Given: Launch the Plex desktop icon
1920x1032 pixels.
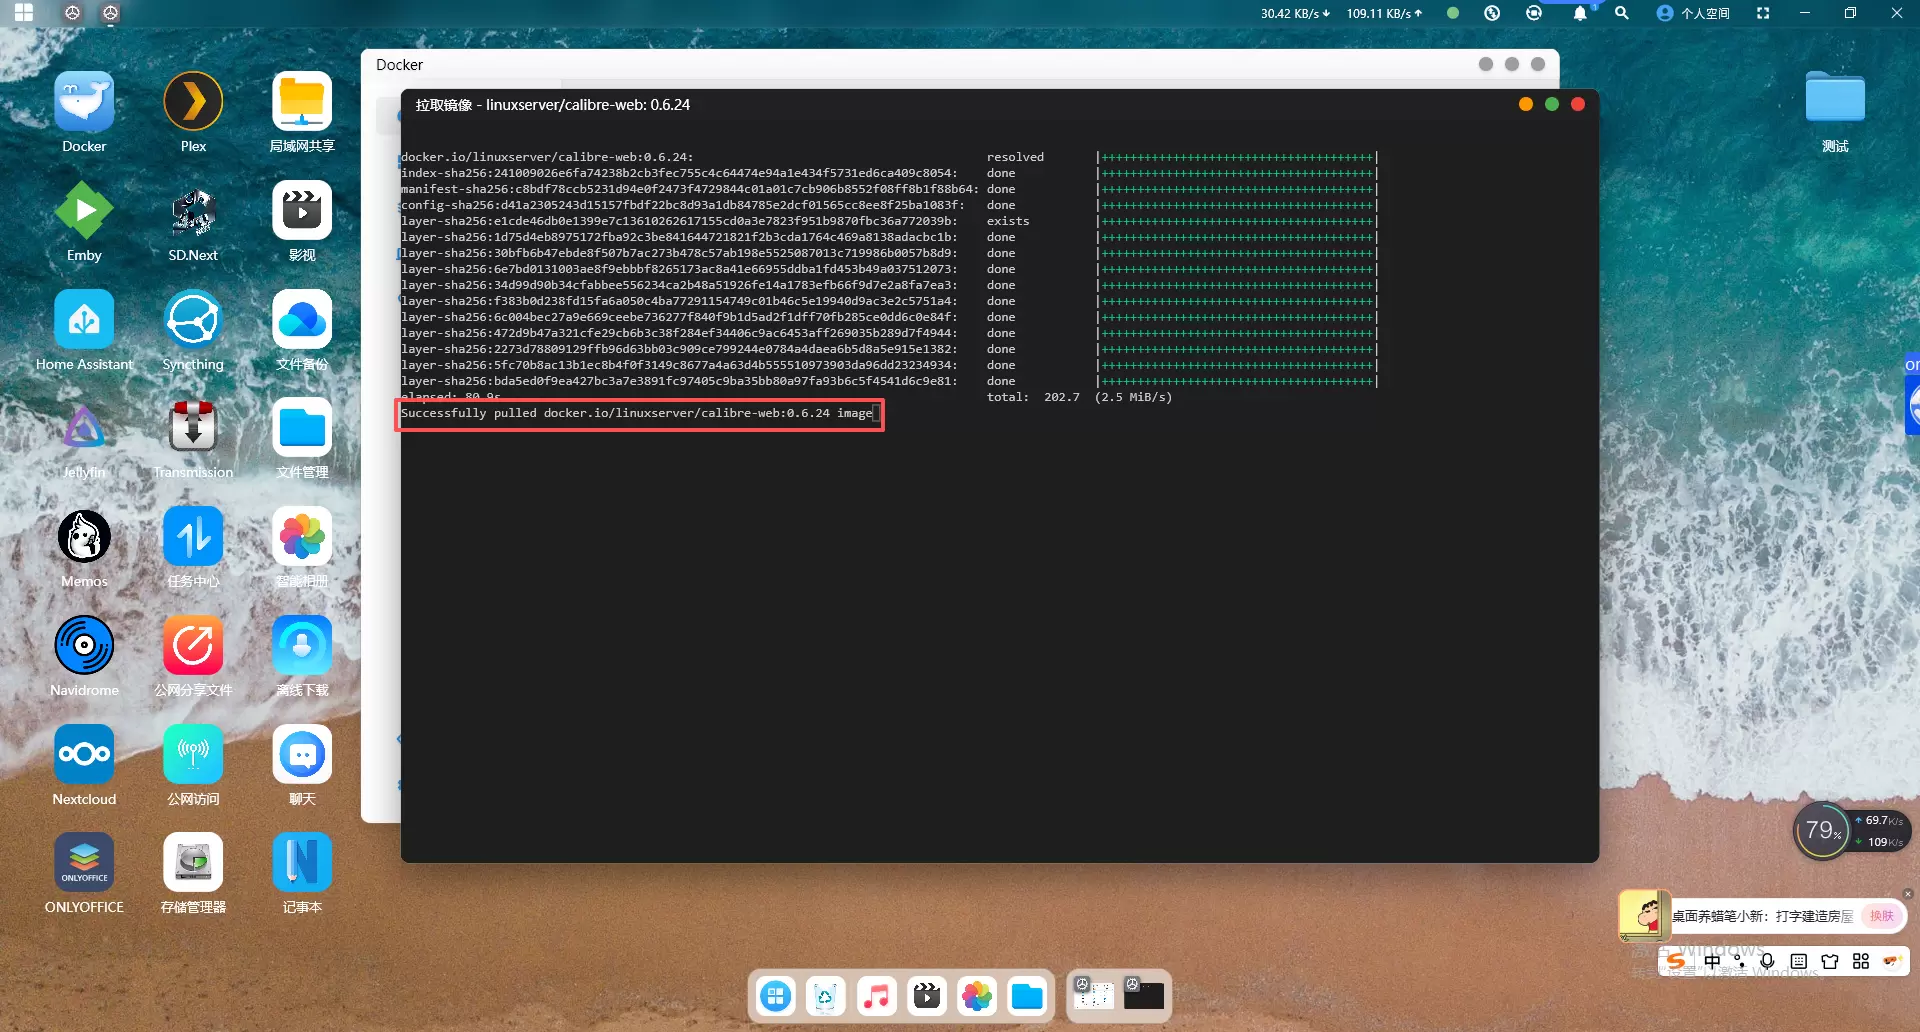Looking at the screenshot, I should click(193, 103).
